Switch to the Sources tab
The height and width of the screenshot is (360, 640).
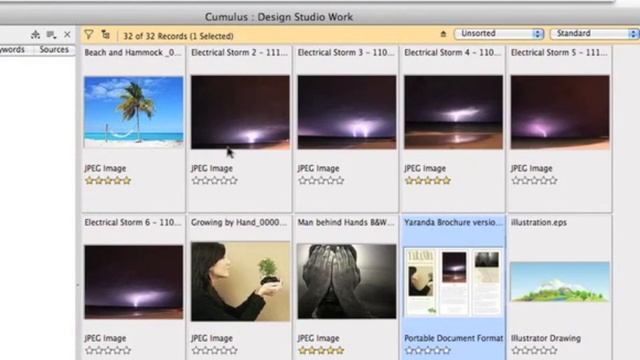click(x=54, y=49)
